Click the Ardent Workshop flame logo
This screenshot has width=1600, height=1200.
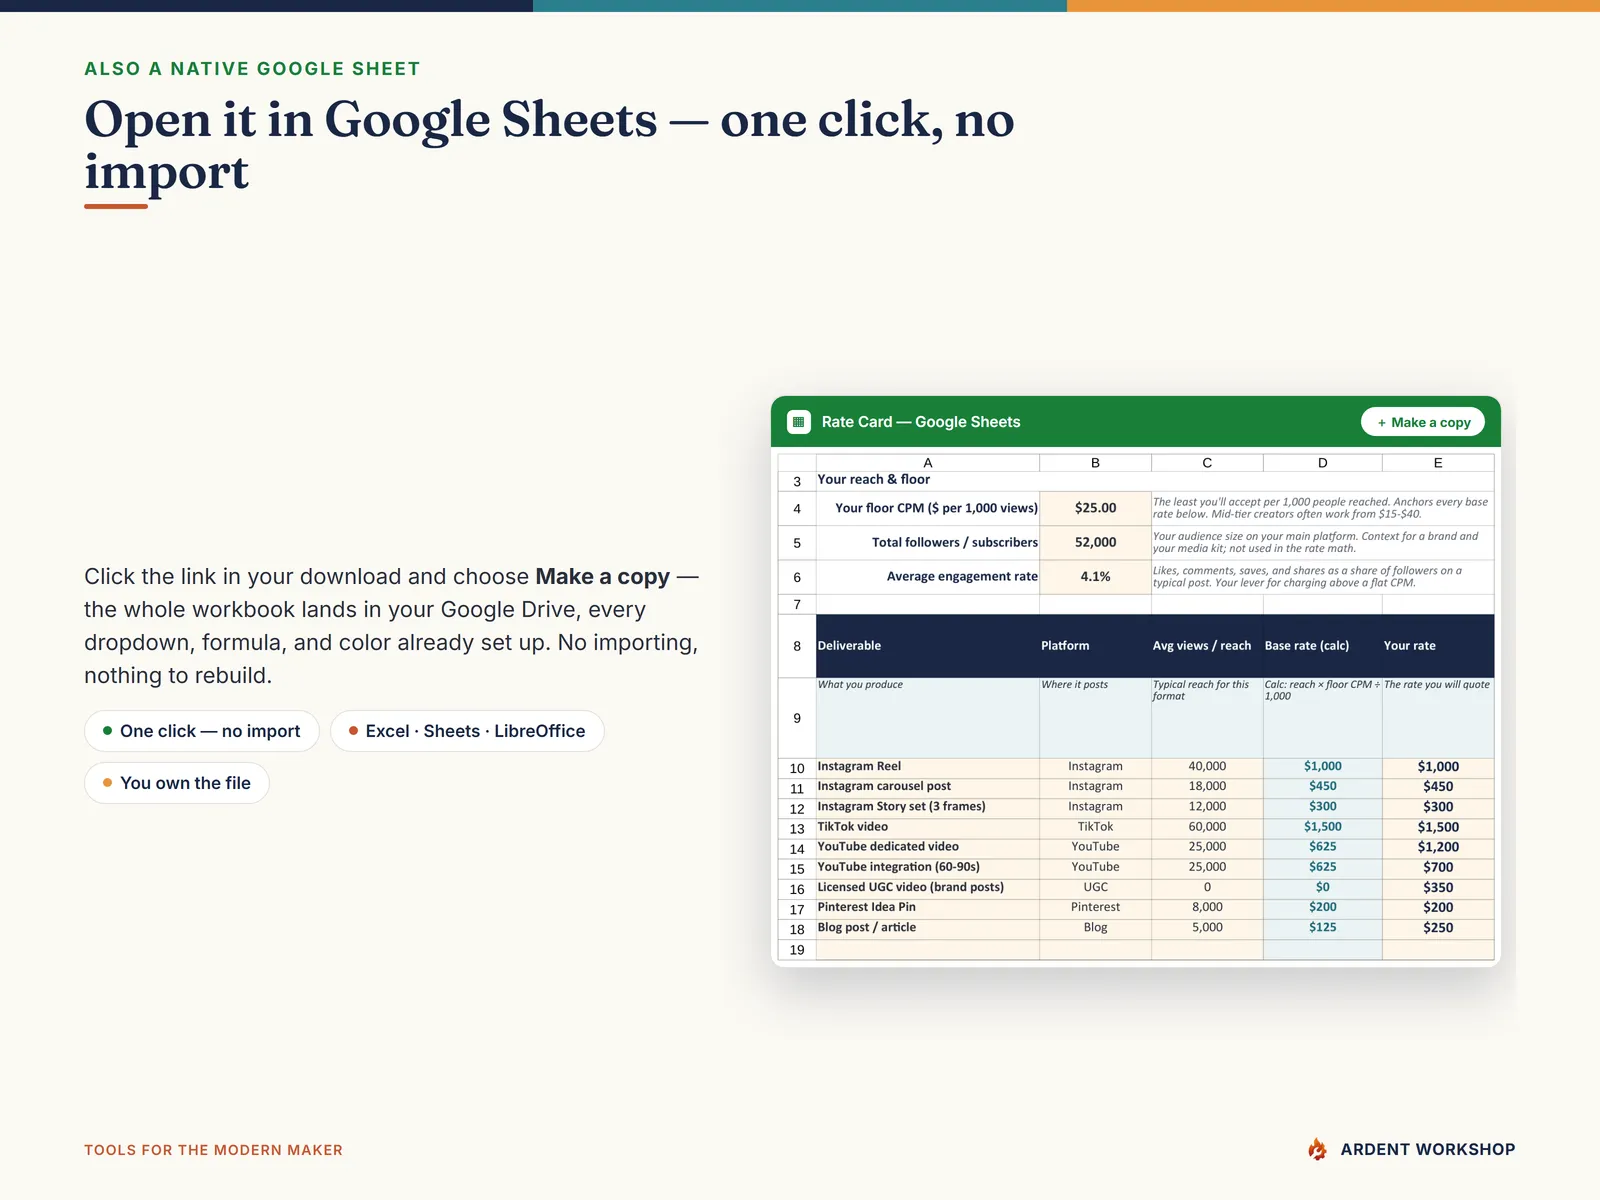[1318, 1149]
